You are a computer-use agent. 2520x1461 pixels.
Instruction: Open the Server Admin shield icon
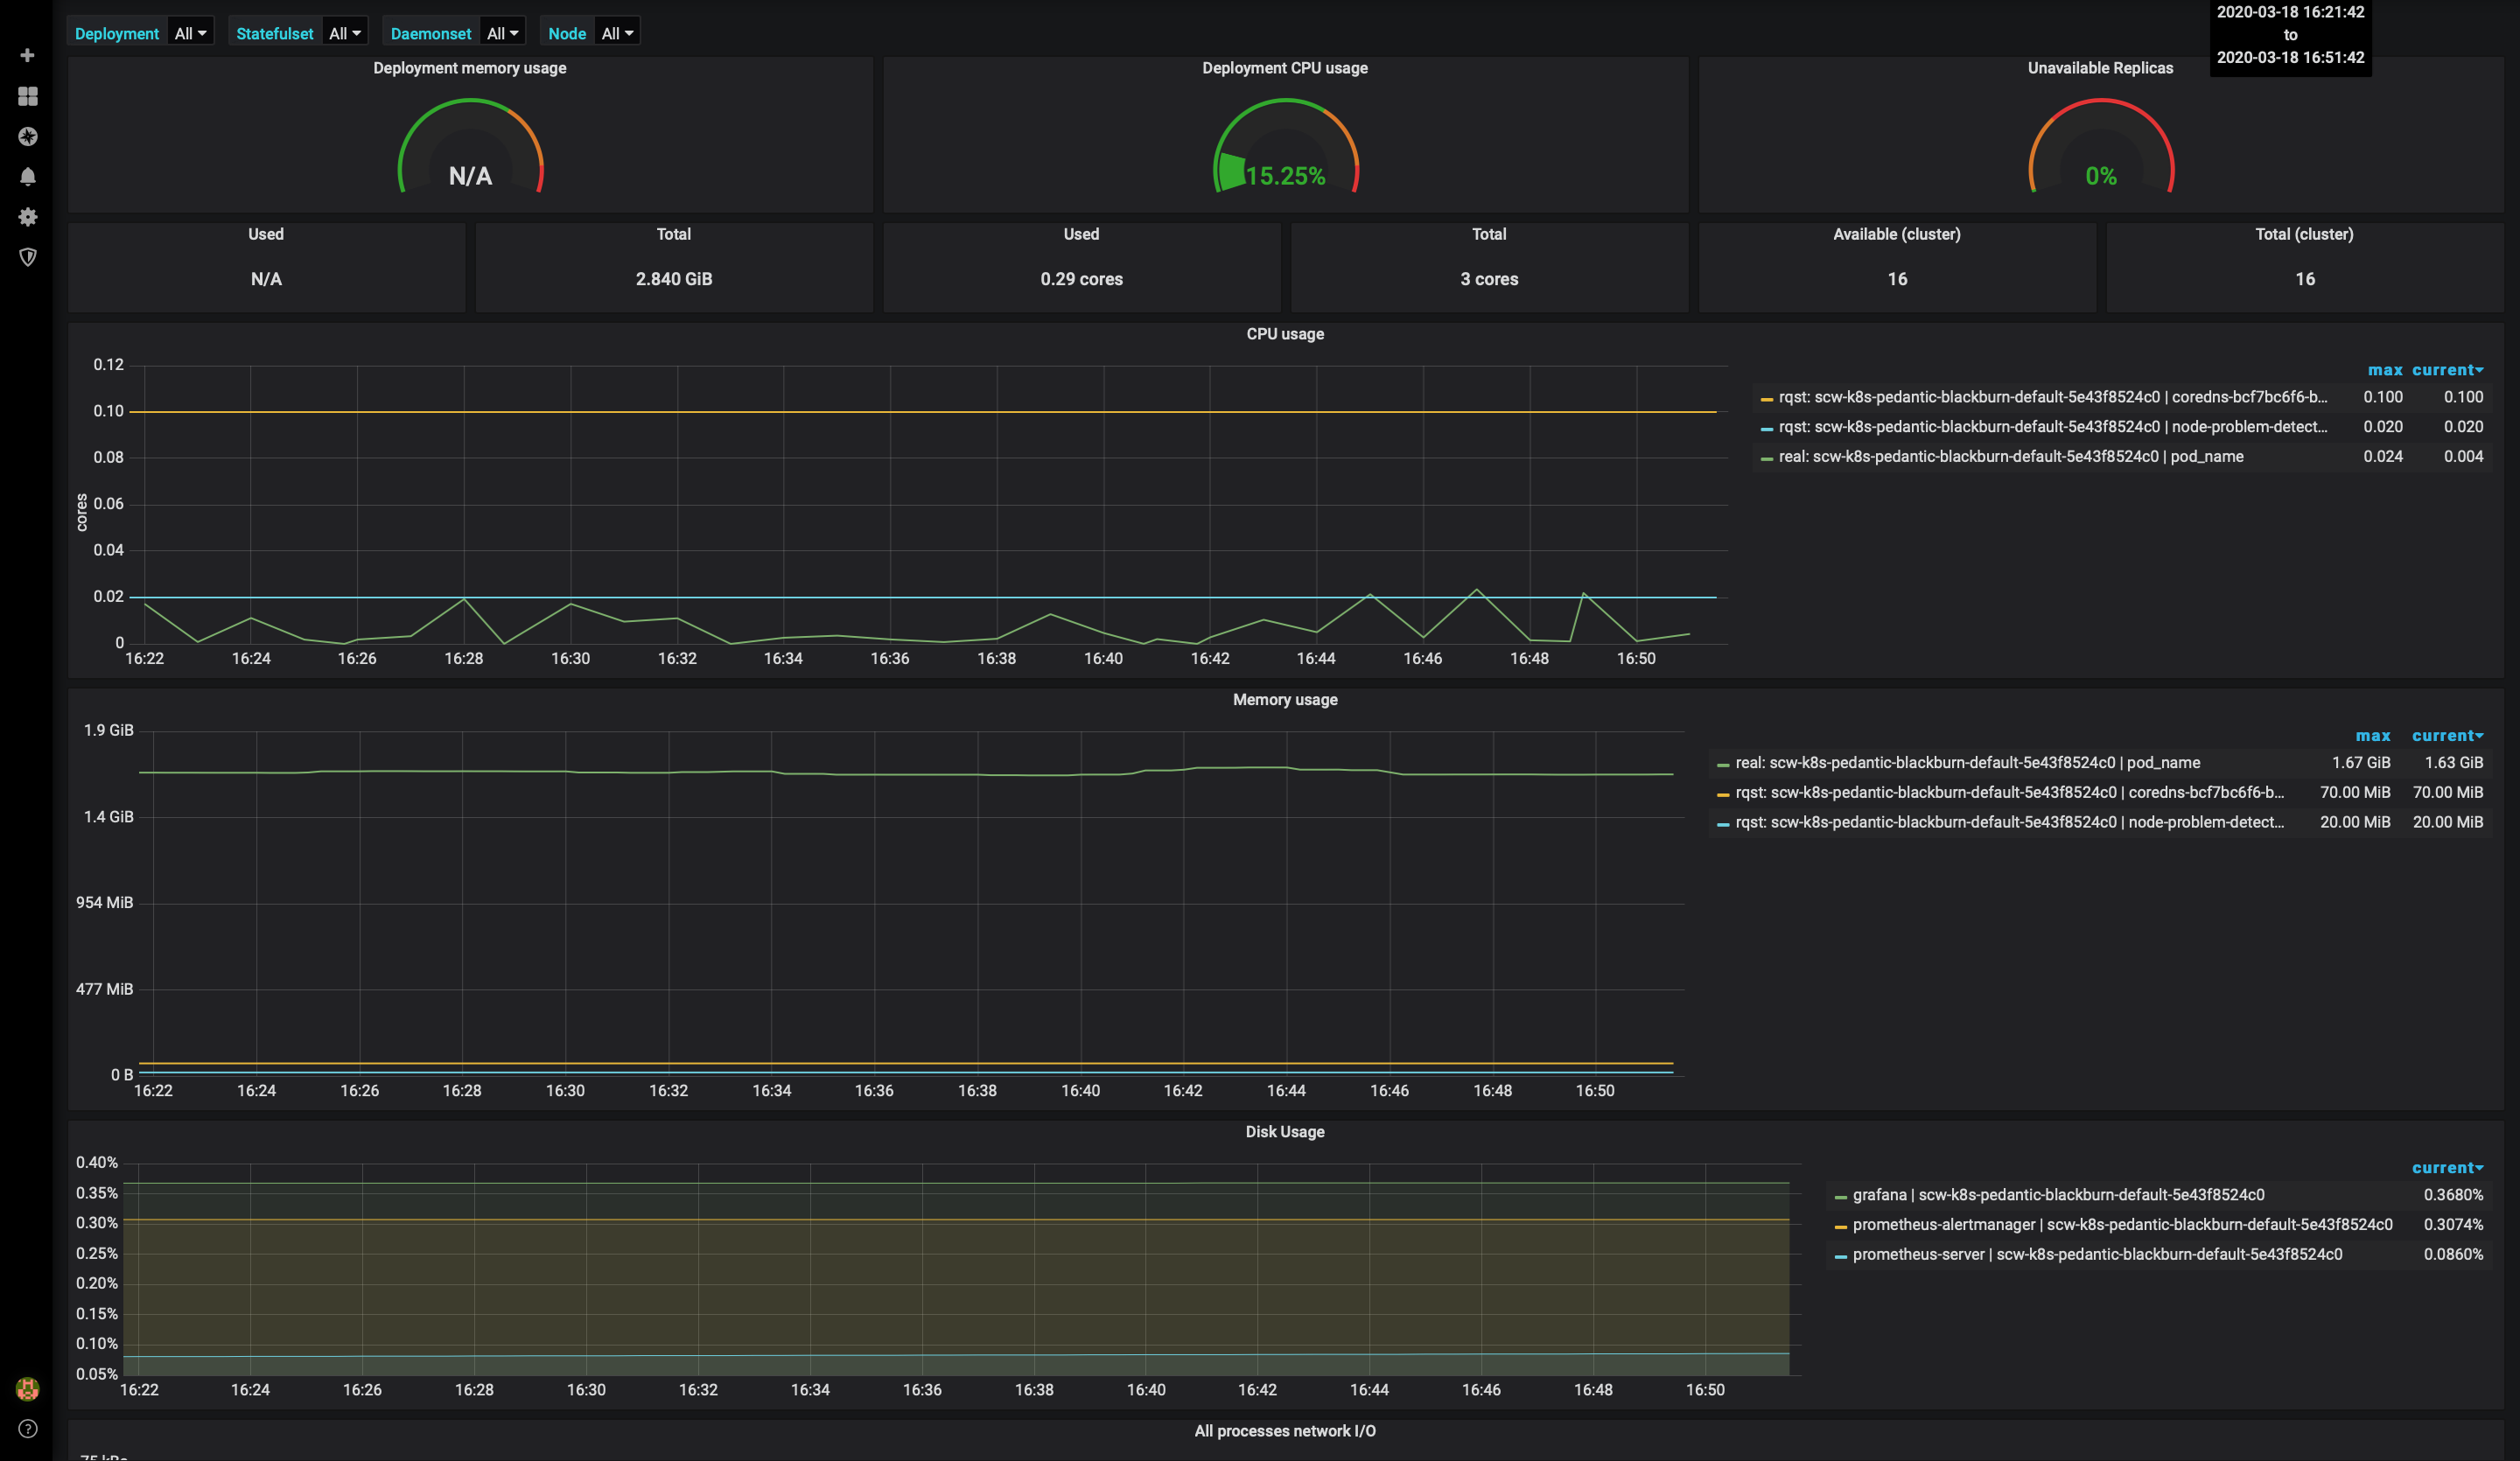[x=28, y=257]
